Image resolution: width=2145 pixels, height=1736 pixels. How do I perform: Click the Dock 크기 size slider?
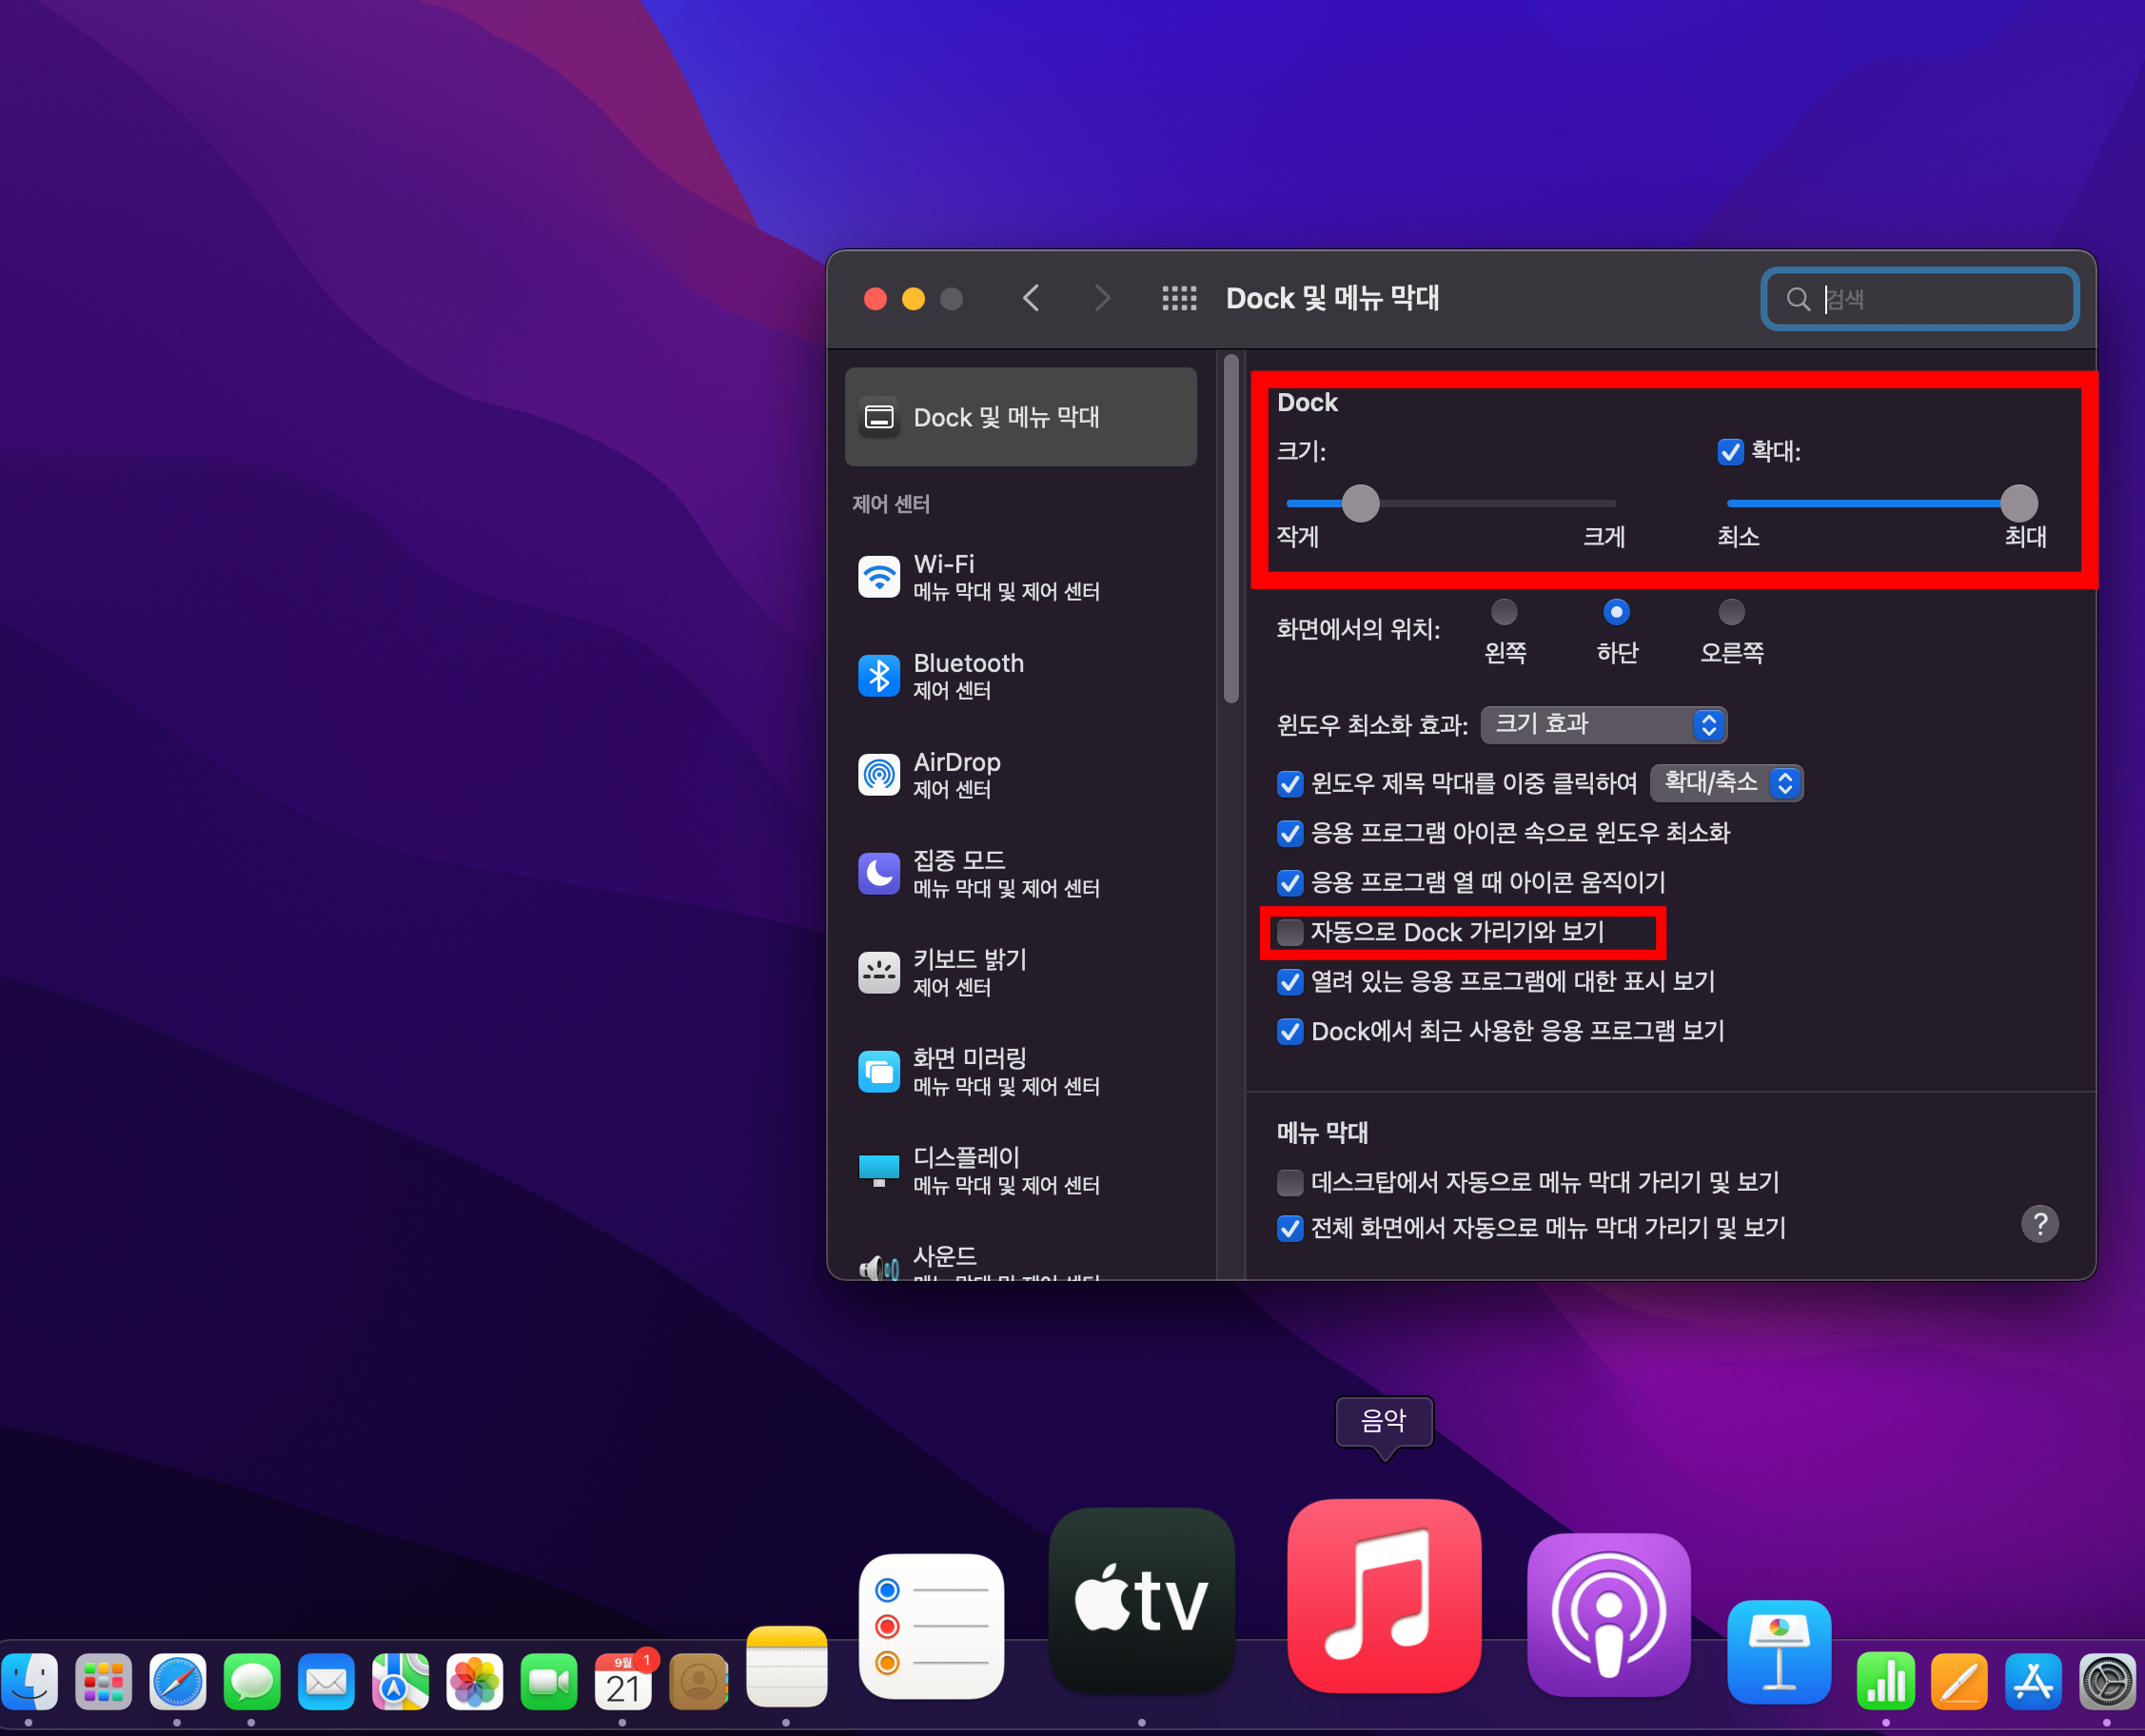[x=1451, y=503]
